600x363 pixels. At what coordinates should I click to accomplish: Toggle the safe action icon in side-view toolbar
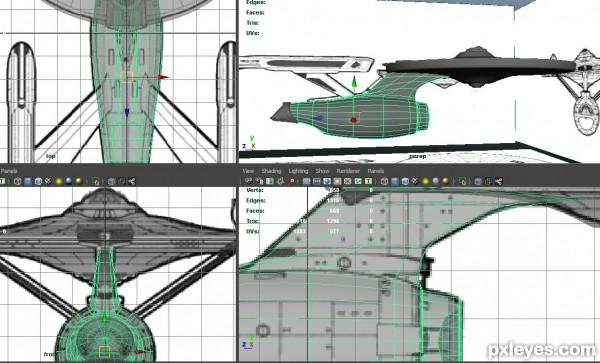[358, 181]
